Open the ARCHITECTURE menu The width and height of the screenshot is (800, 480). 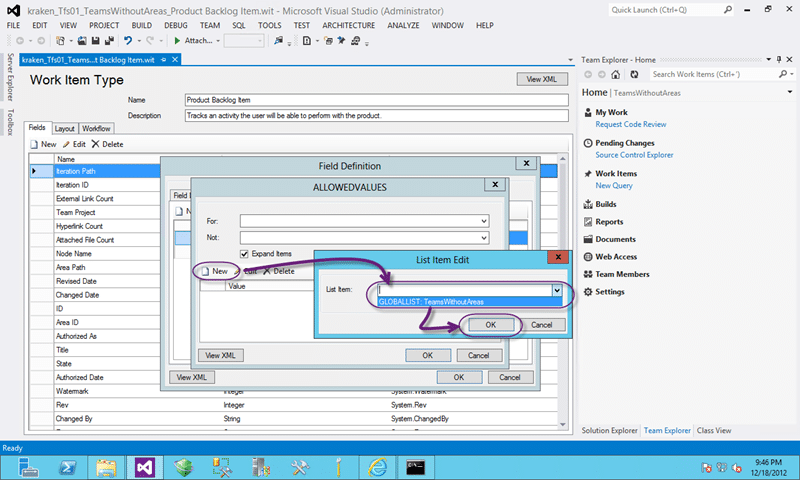[x=348, y=26]
